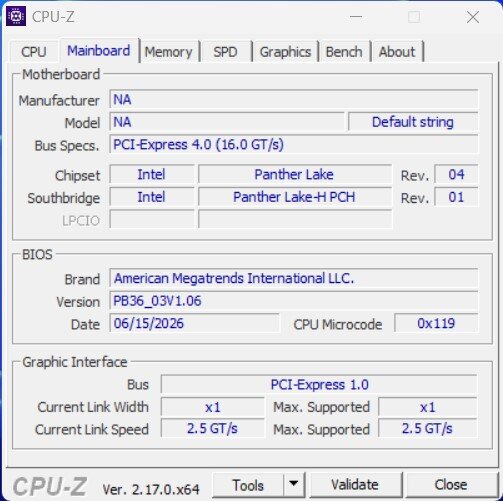The height and width of the screenshot is (501, 503).
Task: Open the About tab
Action: (x=397, y=52)
